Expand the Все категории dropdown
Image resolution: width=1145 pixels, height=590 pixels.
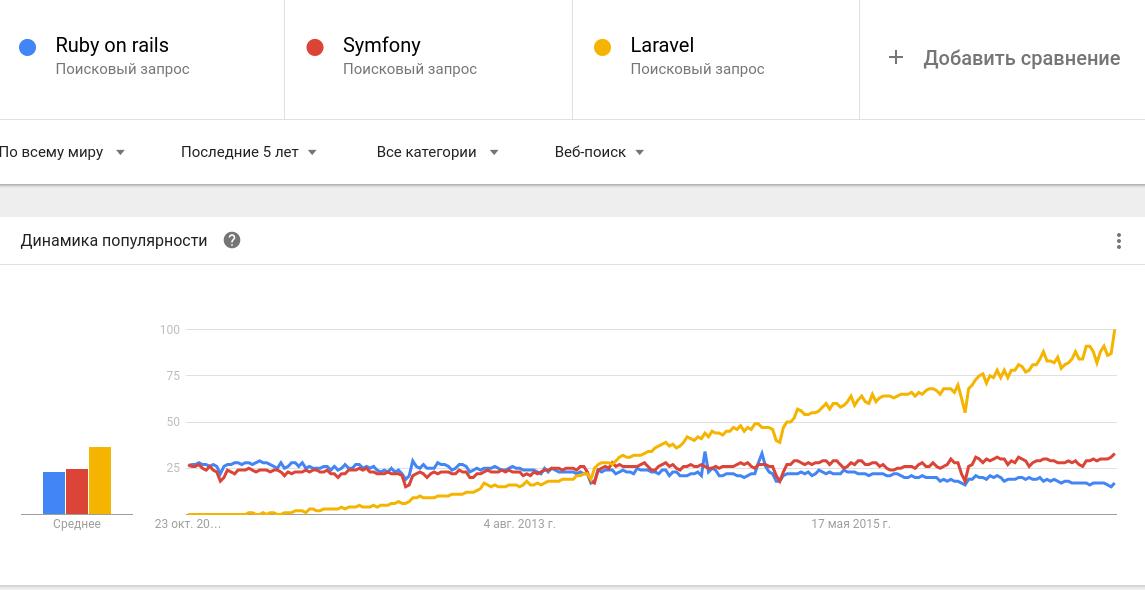click(437, 152)
